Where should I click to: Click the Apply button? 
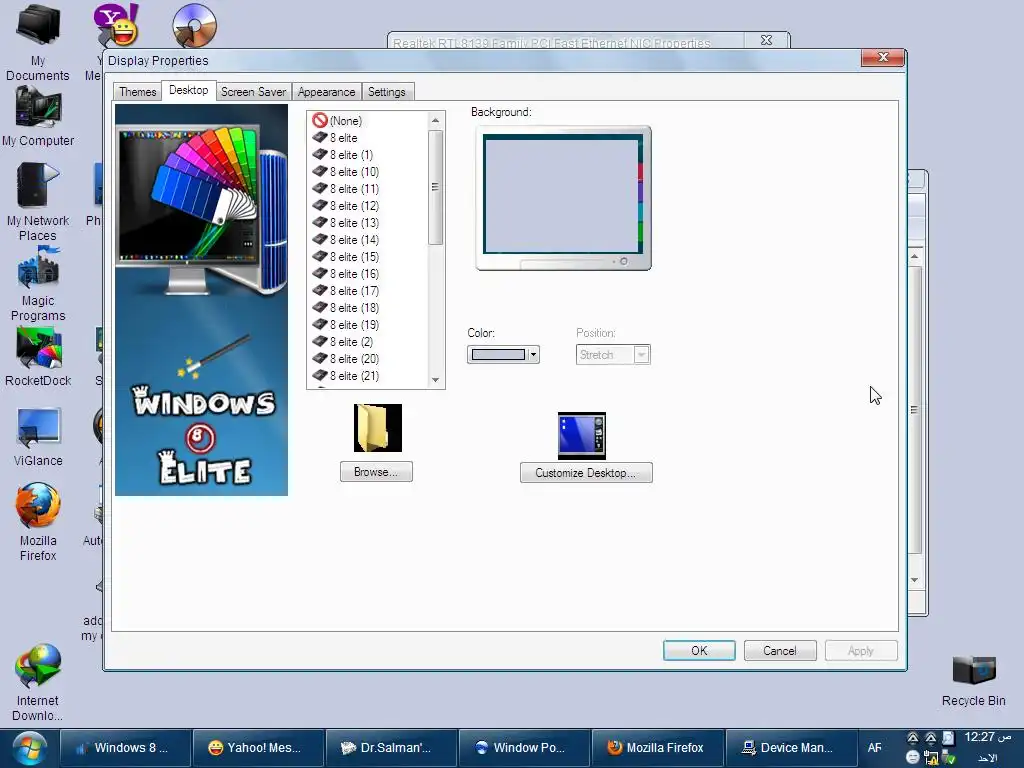(x=861, y=650)
